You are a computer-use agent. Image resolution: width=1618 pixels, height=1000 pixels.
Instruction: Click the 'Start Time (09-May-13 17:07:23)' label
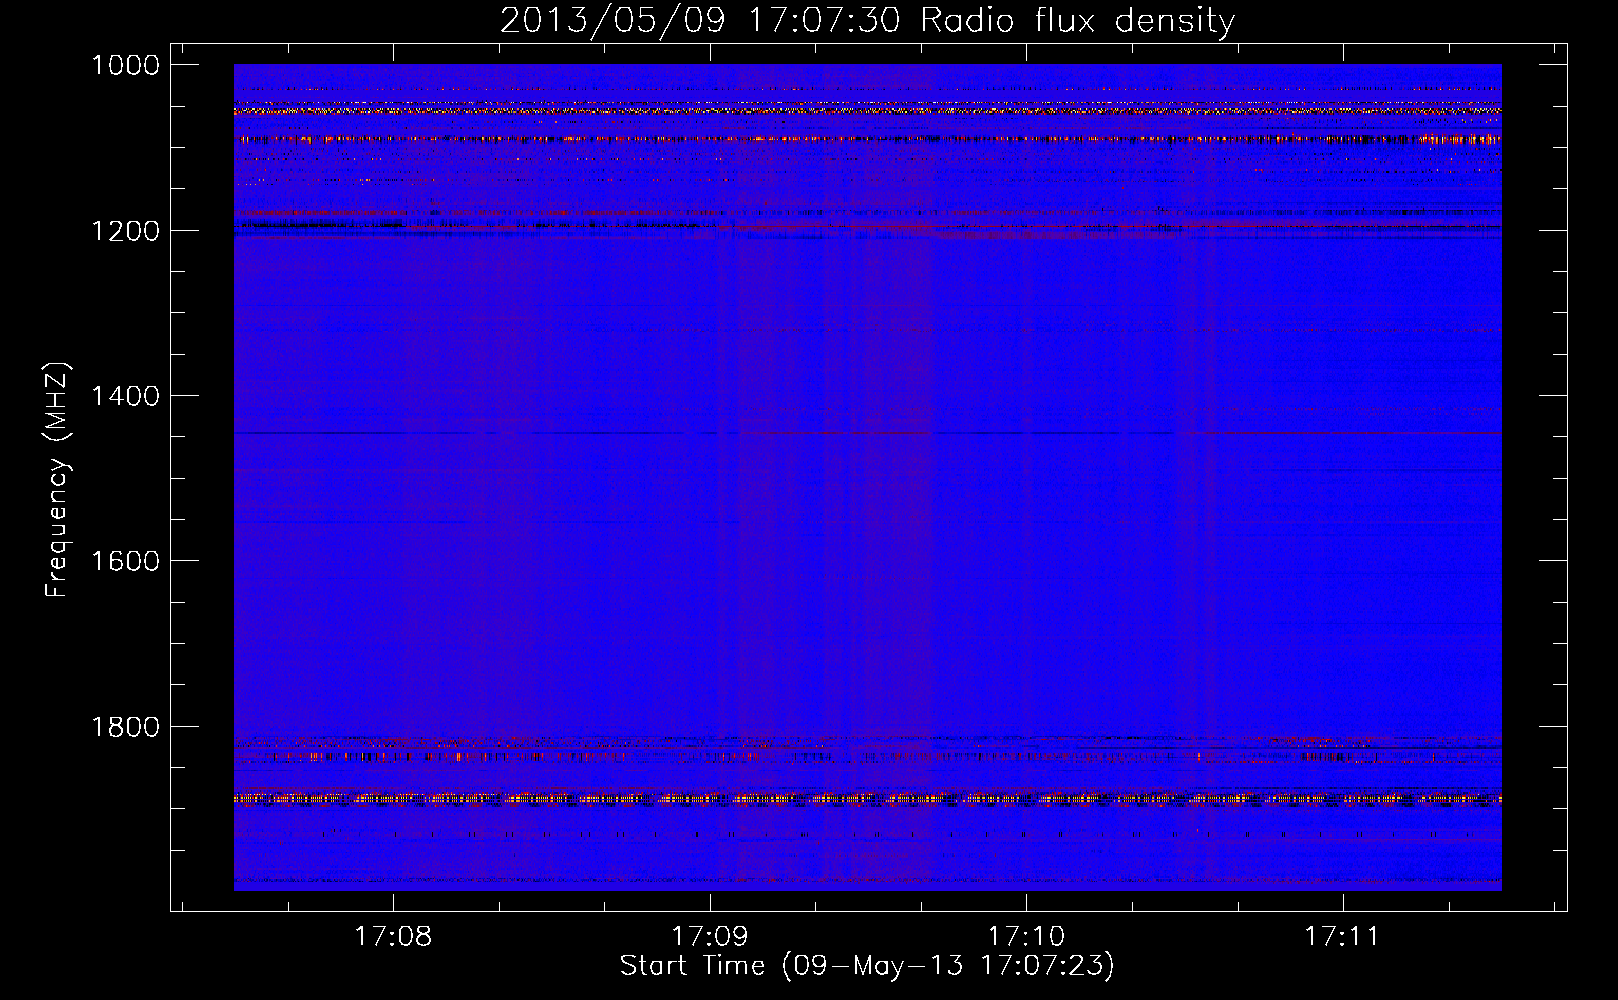(867, 966)
